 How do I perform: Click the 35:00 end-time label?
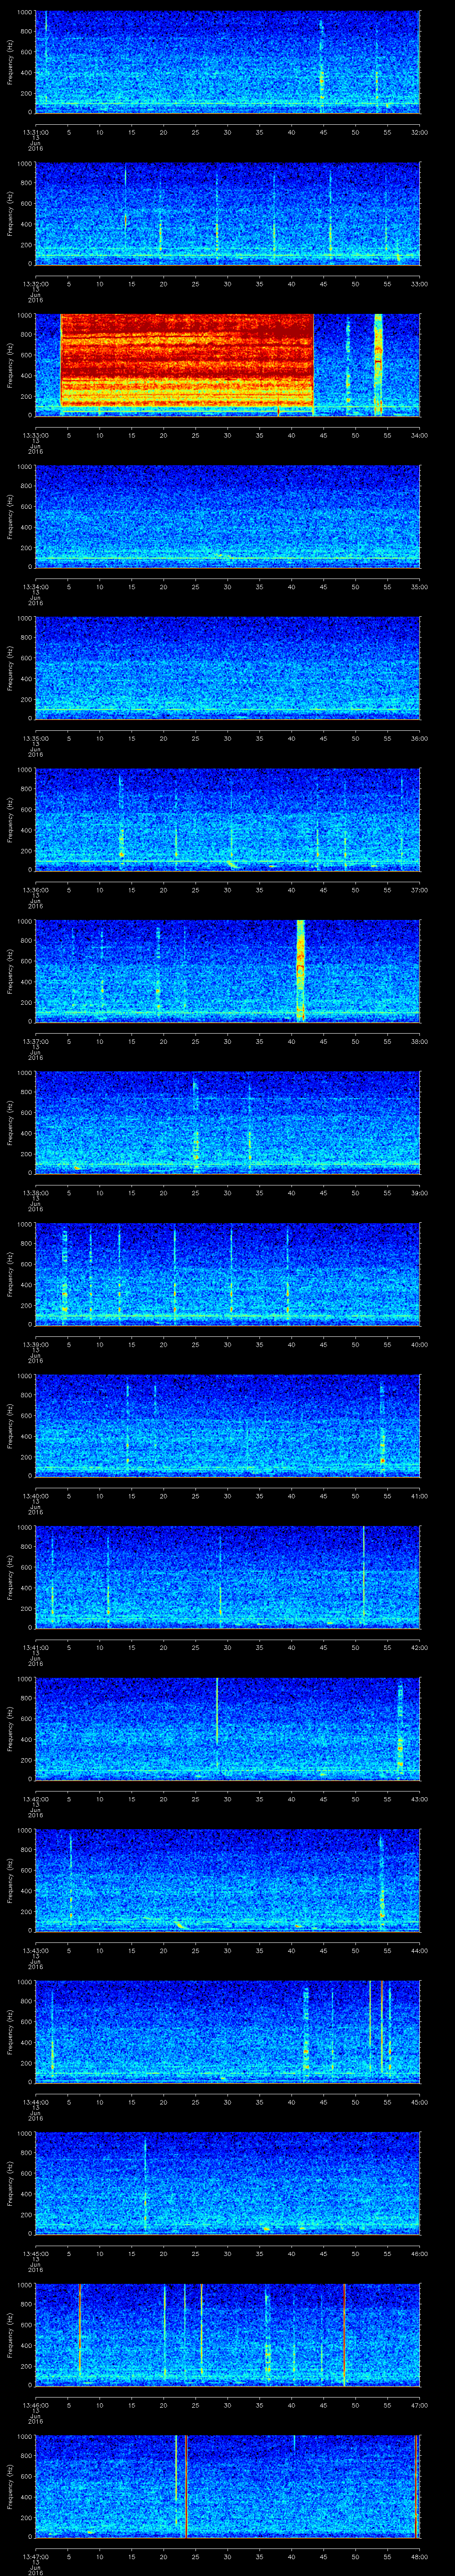419,587
